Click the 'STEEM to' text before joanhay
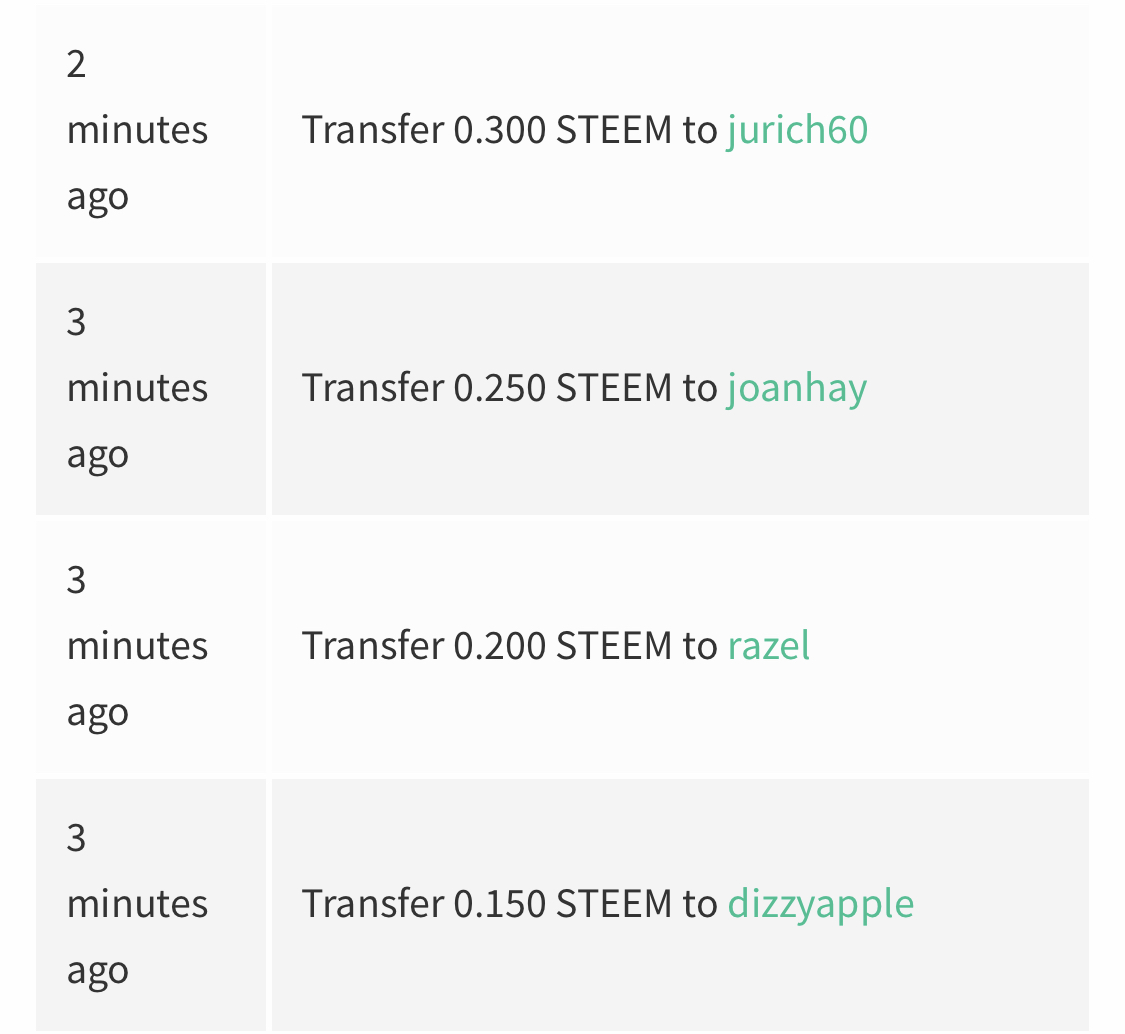The image size is (1125, 1034). point(636,388)
